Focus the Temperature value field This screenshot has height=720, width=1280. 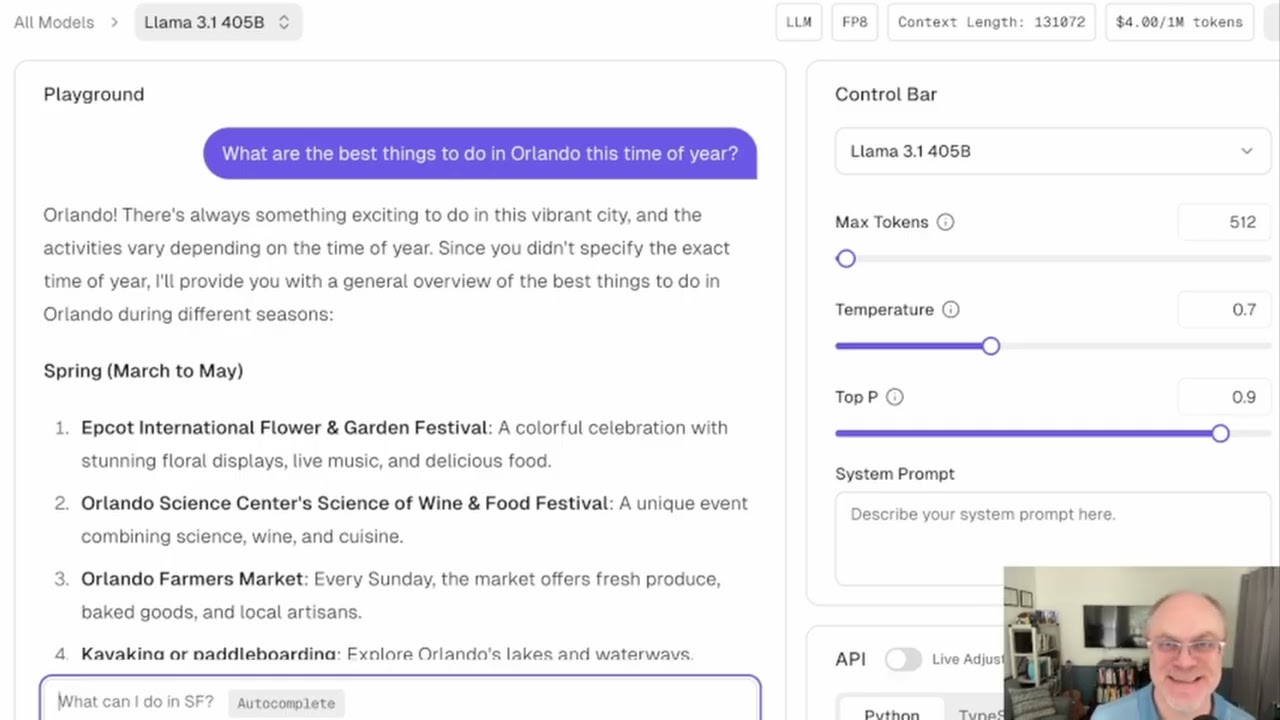(x=1224, y=310)
